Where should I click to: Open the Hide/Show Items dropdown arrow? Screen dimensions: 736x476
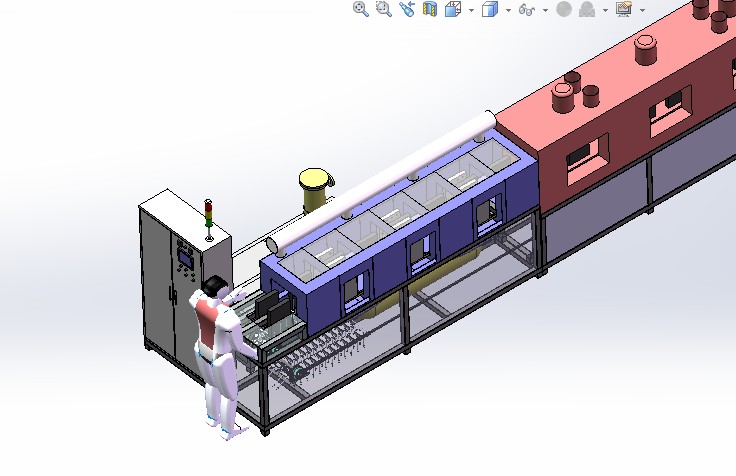[x=545, y=10]
